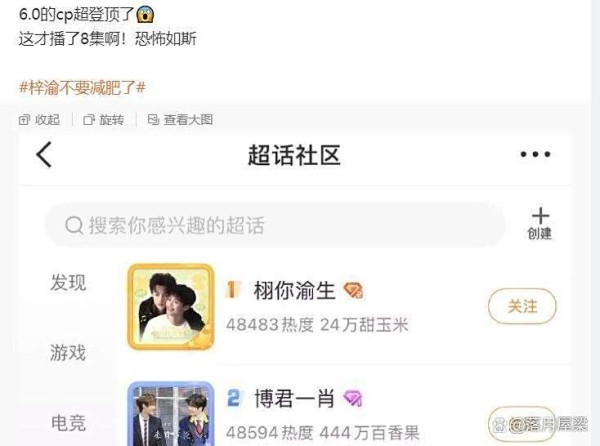This screenshot has height=446, width=600.
Task: Focus the 搜索你感兴趣的超话 search field
Action: coord(275,225)
